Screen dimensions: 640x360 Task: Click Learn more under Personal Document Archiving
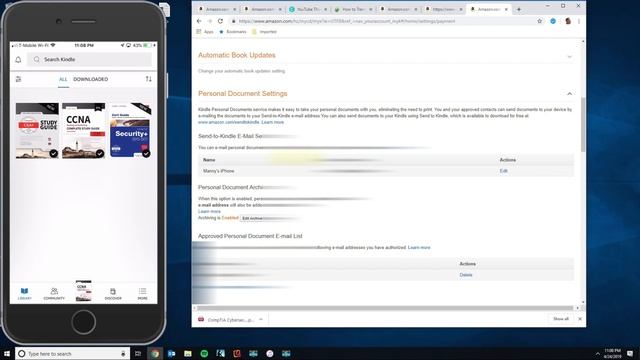pos(209,211)
